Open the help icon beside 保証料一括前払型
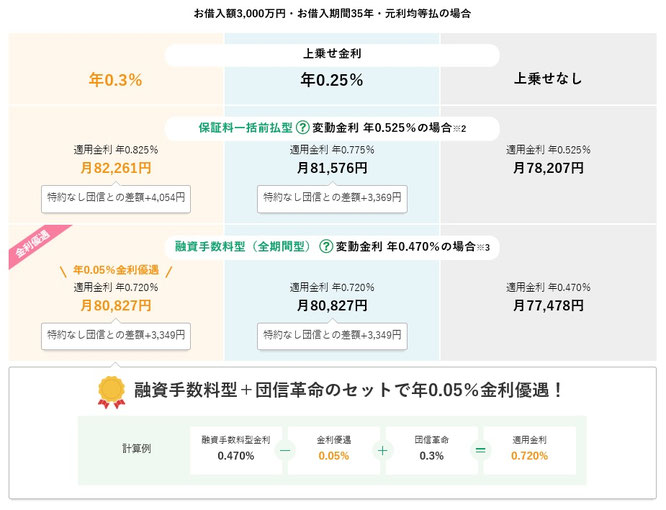This screenshot has width=666, height=510. 302,127
